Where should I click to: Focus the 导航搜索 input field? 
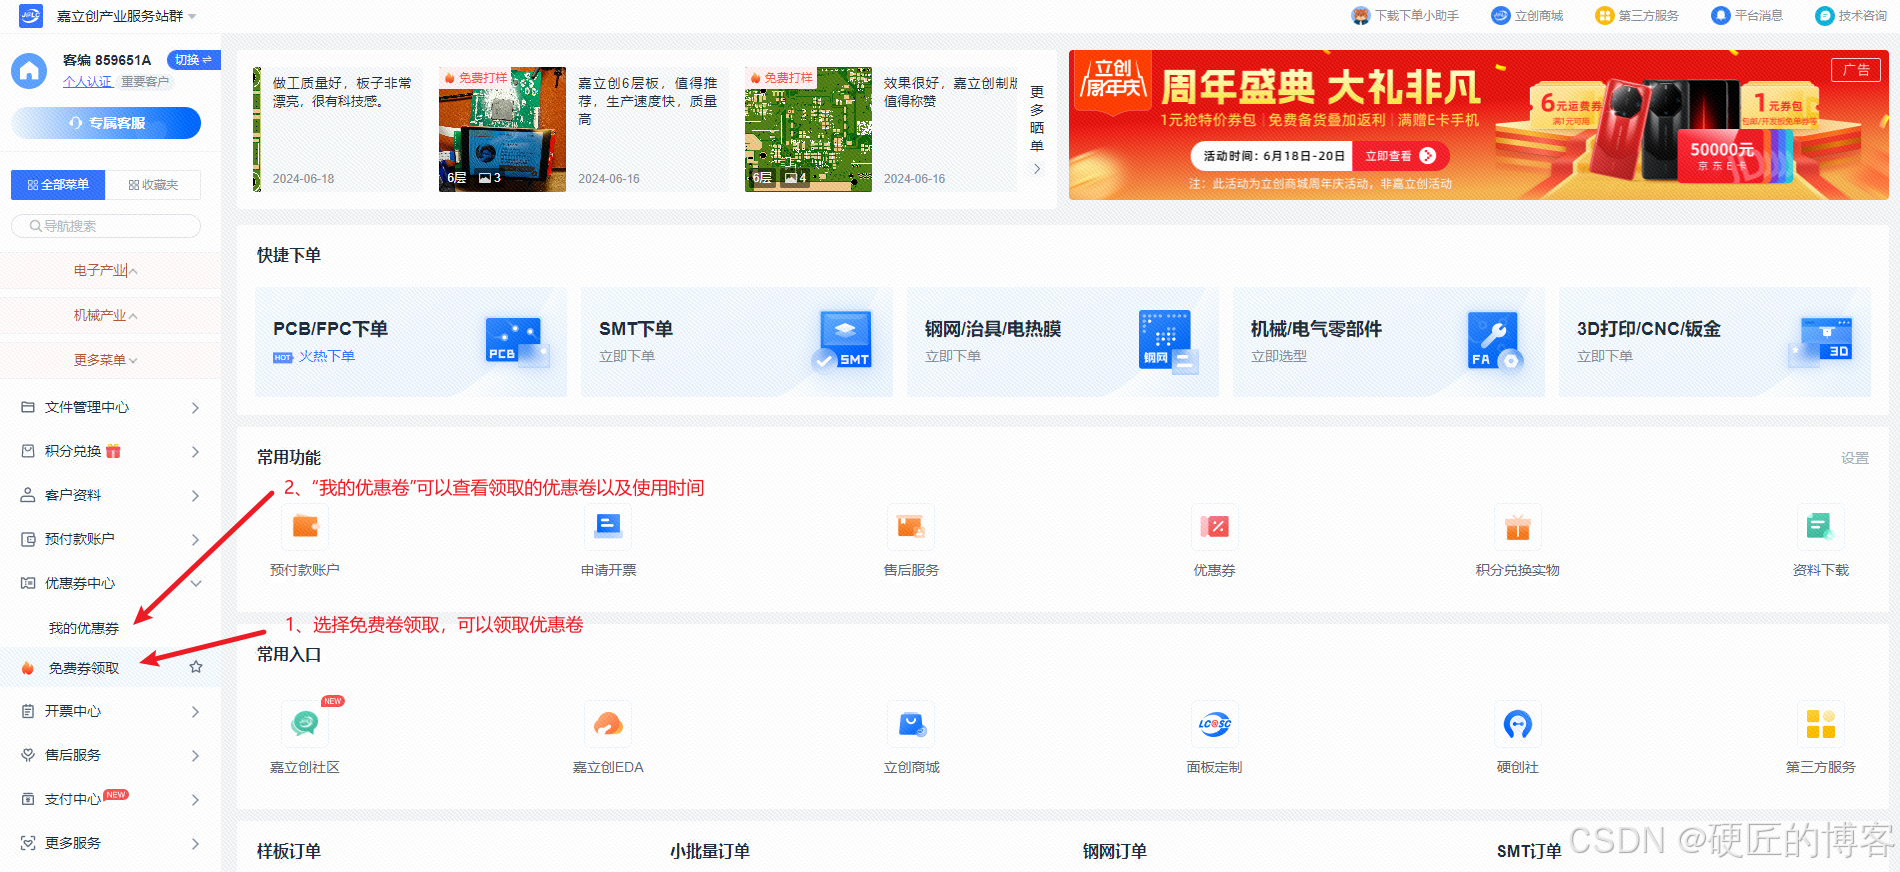106,226
